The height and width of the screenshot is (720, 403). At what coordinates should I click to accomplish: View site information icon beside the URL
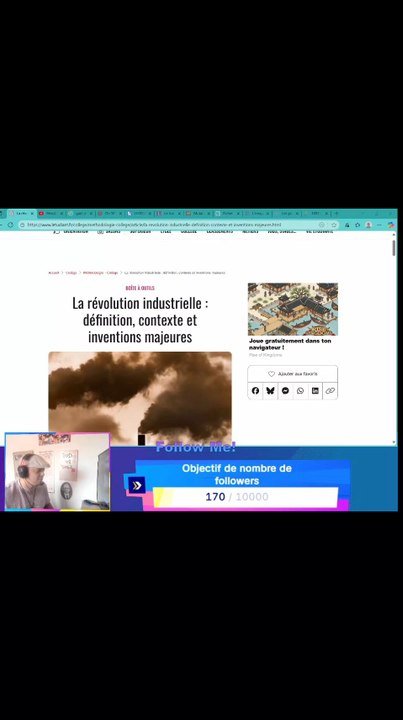point(22,225)
